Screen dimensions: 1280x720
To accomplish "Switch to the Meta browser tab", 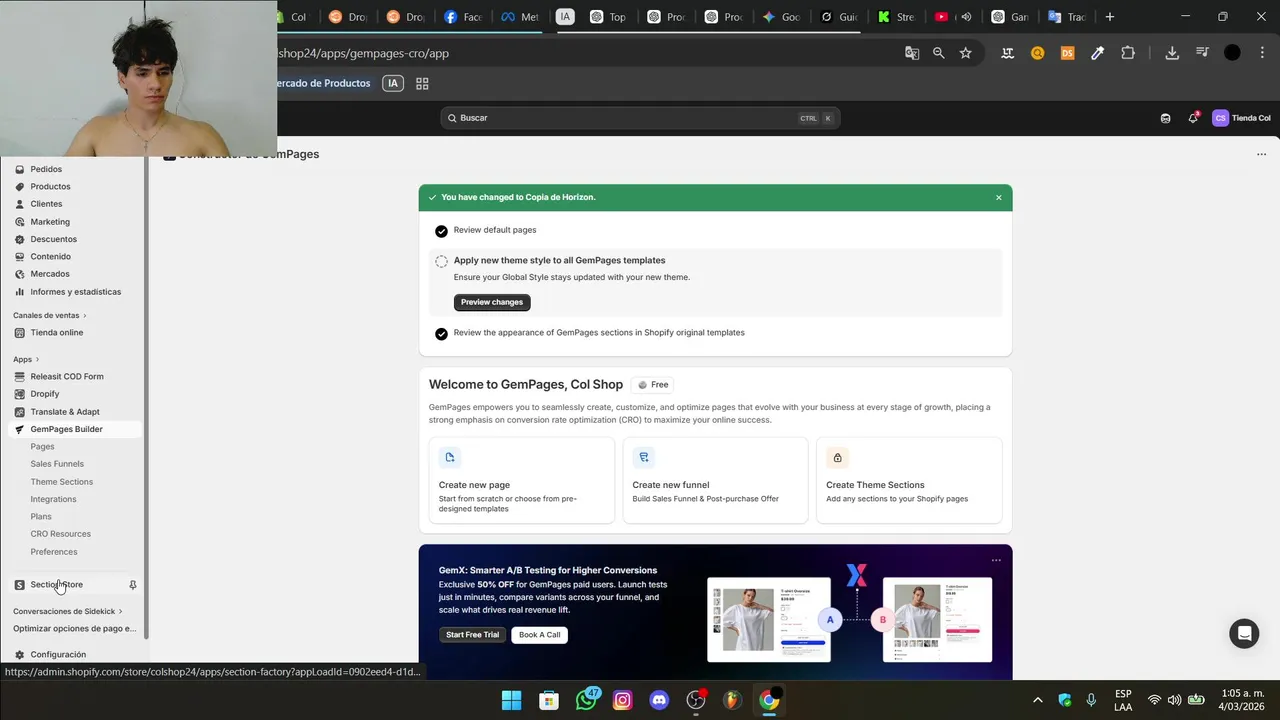I will (519, 17).
